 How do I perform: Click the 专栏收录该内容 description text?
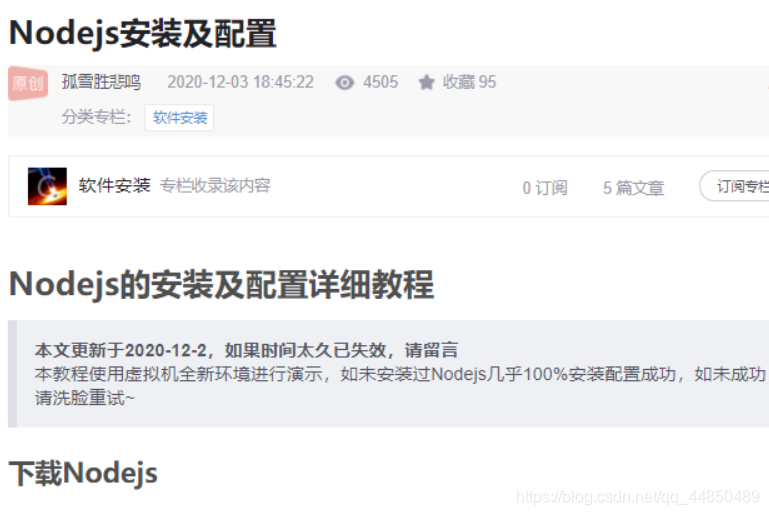[x=215, y=185]
